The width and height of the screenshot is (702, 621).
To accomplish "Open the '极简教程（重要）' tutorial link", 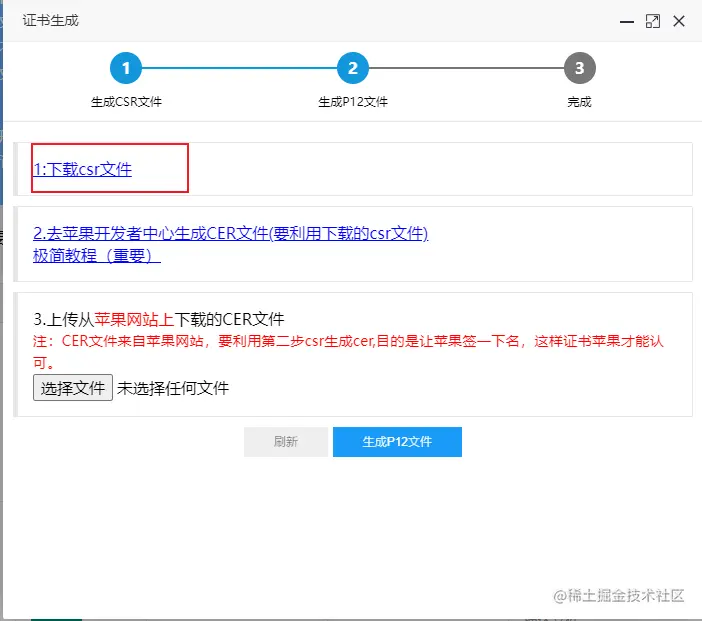I will click(x=97, y=256).
